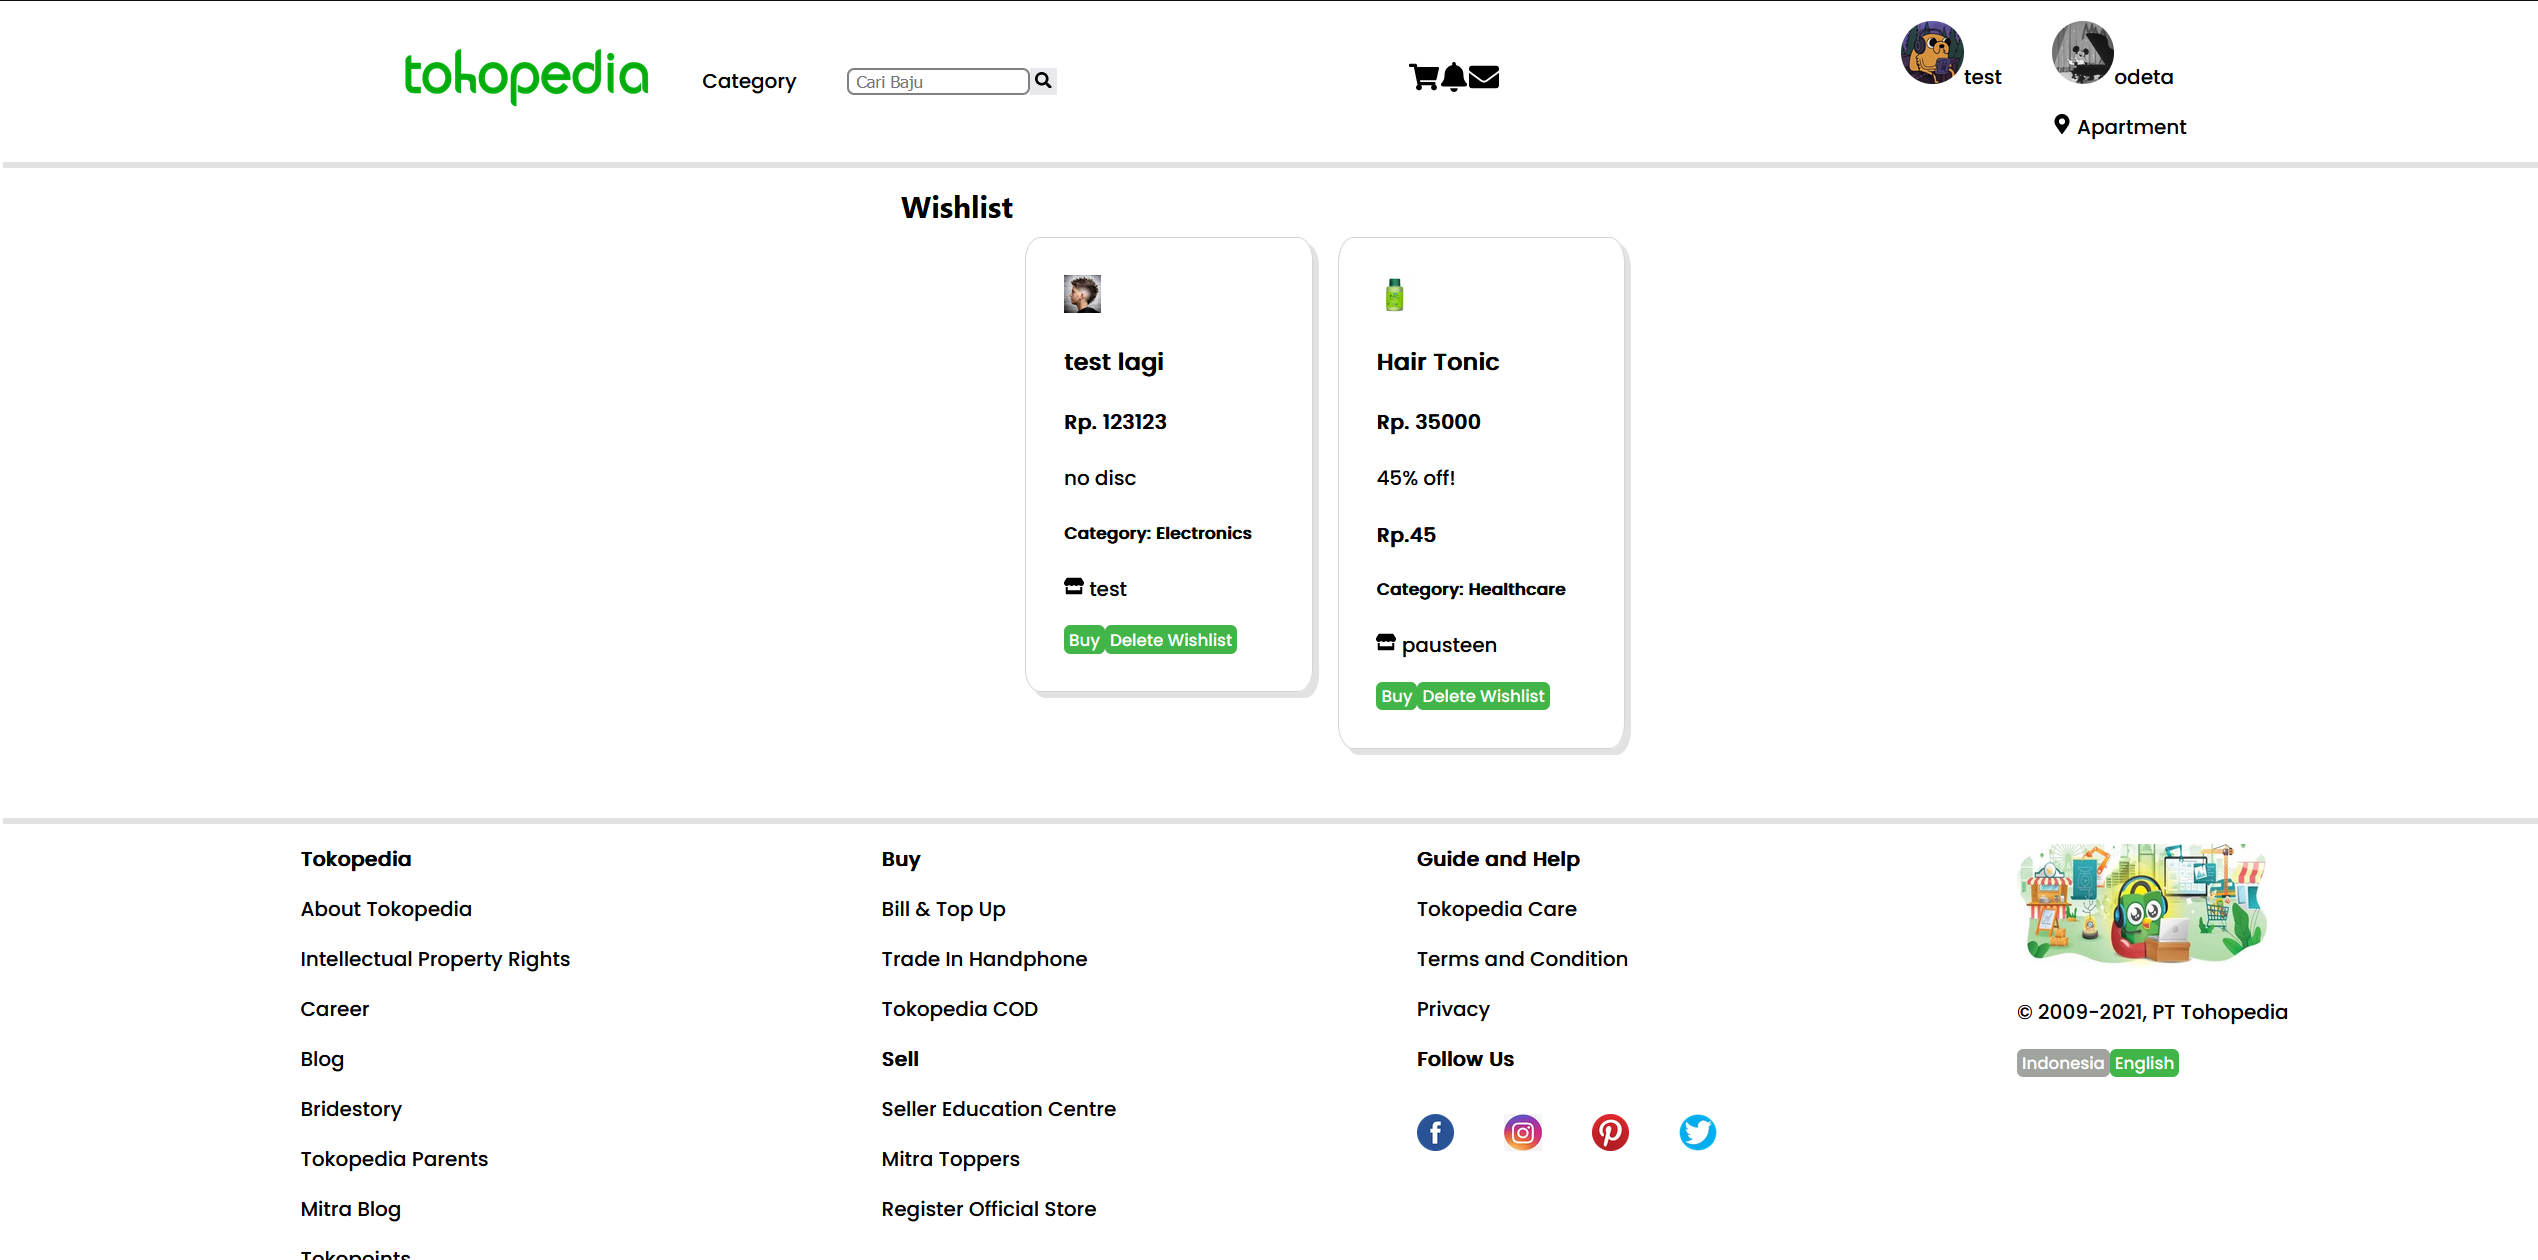2538x1260 pixels.
Task: View Terms and Condition
Action: [x=1522, y=958]
